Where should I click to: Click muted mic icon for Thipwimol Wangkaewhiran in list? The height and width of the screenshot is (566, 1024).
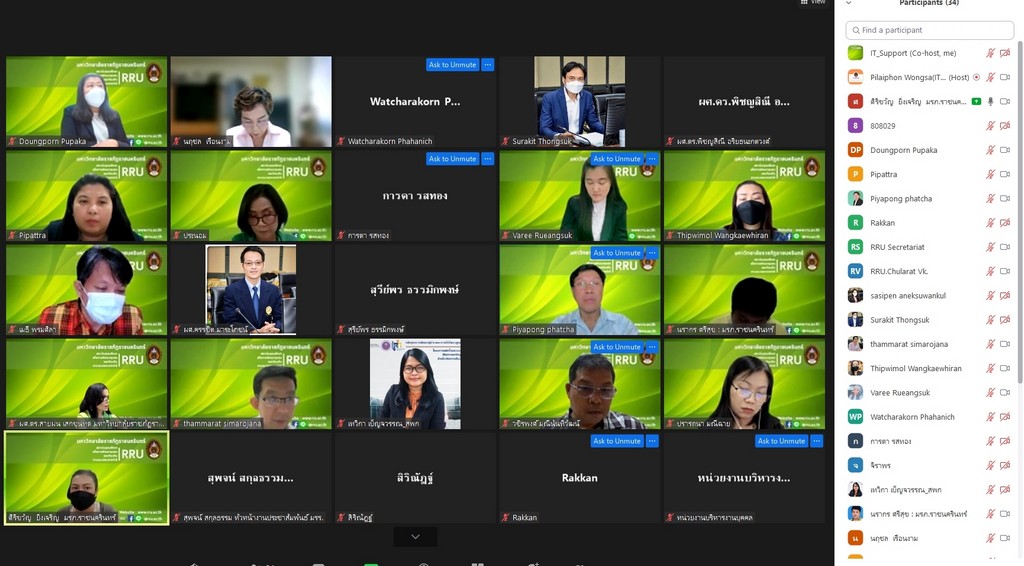click(x=990, y=368)
